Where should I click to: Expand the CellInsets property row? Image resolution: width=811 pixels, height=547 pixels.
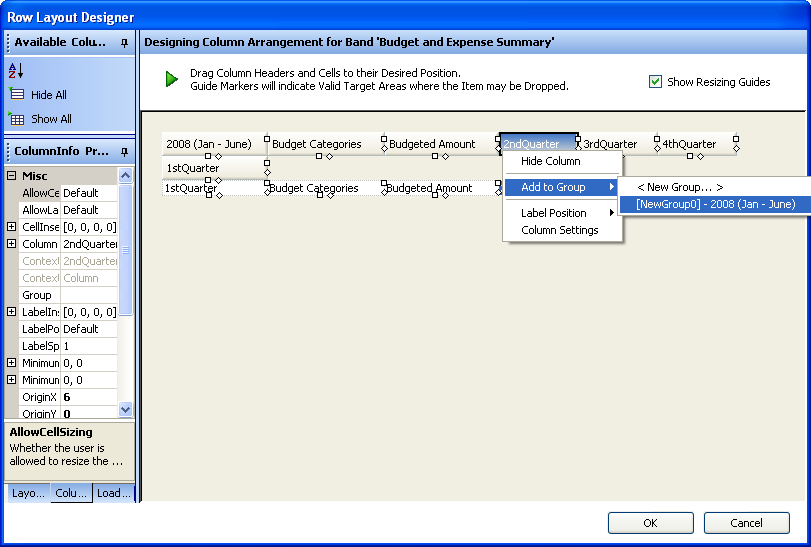click(x=12, y=227)
